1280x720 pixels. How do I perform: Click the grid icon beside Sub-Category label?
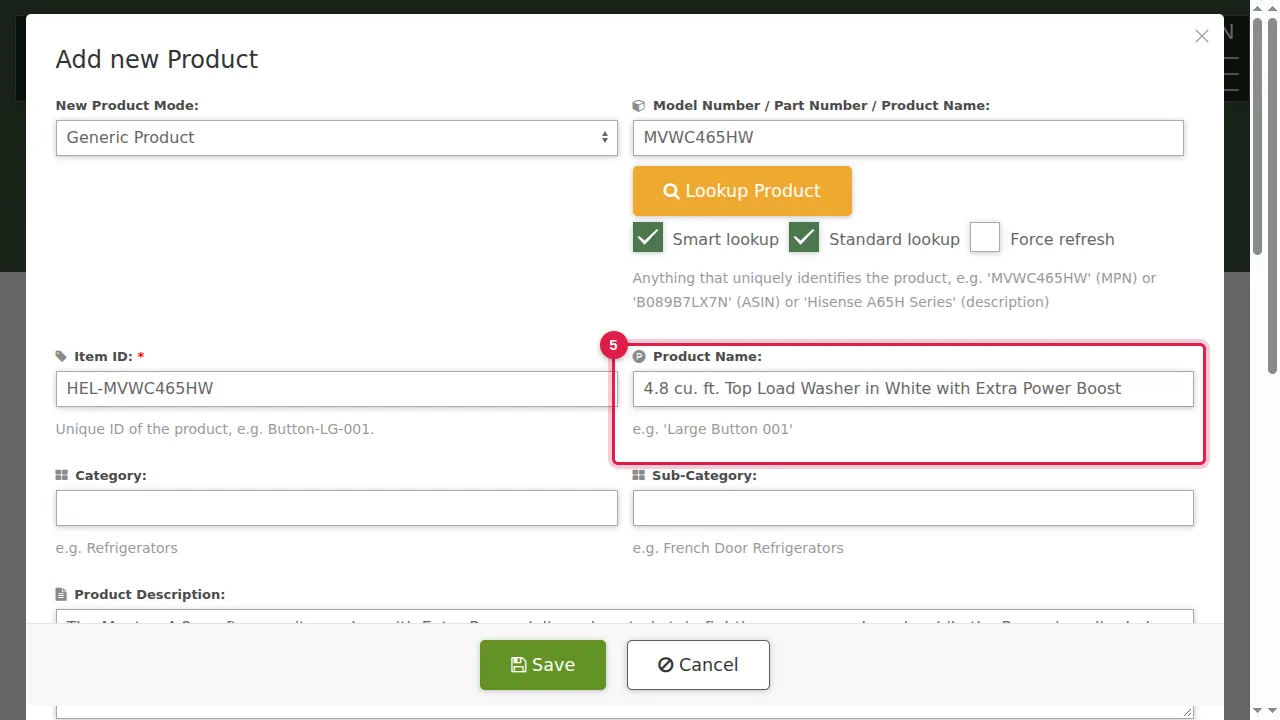coord(639,476)
